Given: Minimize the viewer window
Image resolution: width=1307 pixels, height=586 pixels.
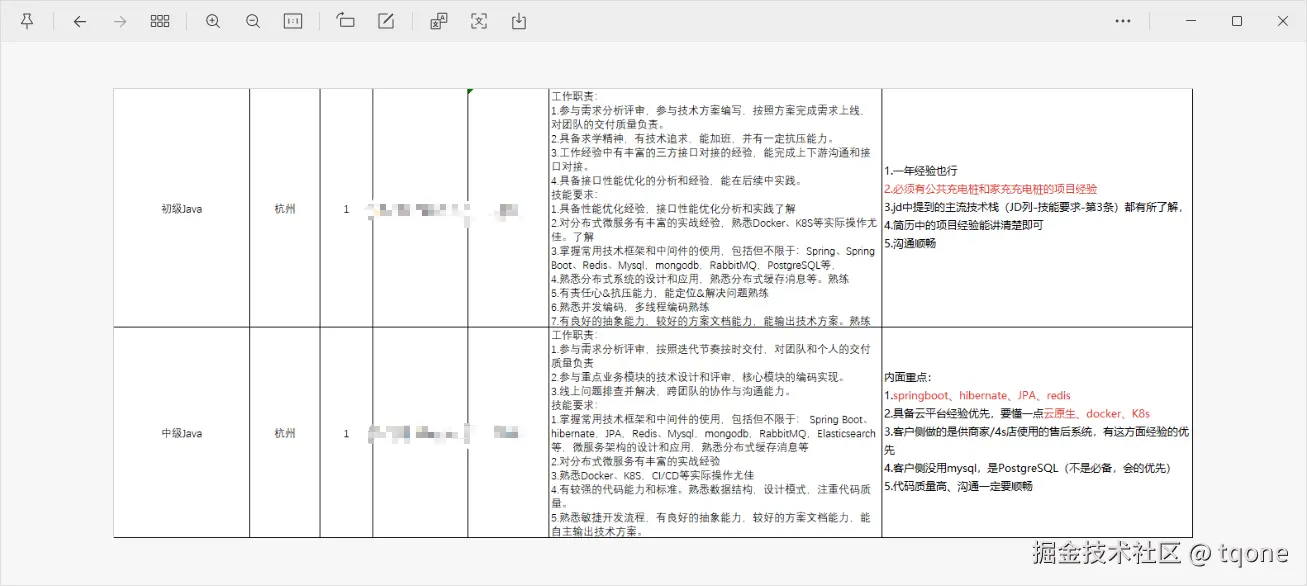Looking at the screenshot, I should (x=1189, y=20).
